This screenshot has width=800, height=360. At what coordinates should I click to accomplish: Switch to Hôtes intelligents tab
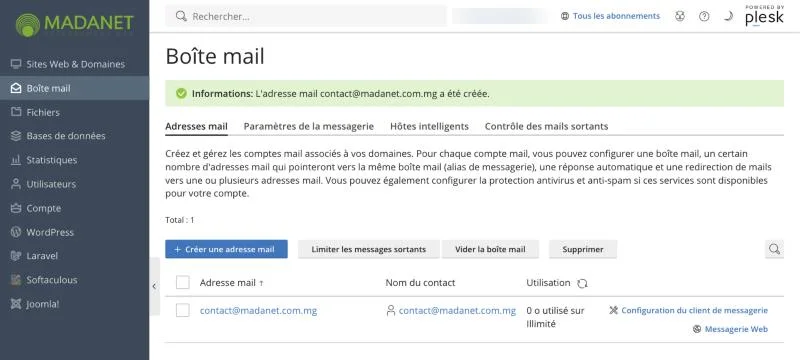[429, 126]
